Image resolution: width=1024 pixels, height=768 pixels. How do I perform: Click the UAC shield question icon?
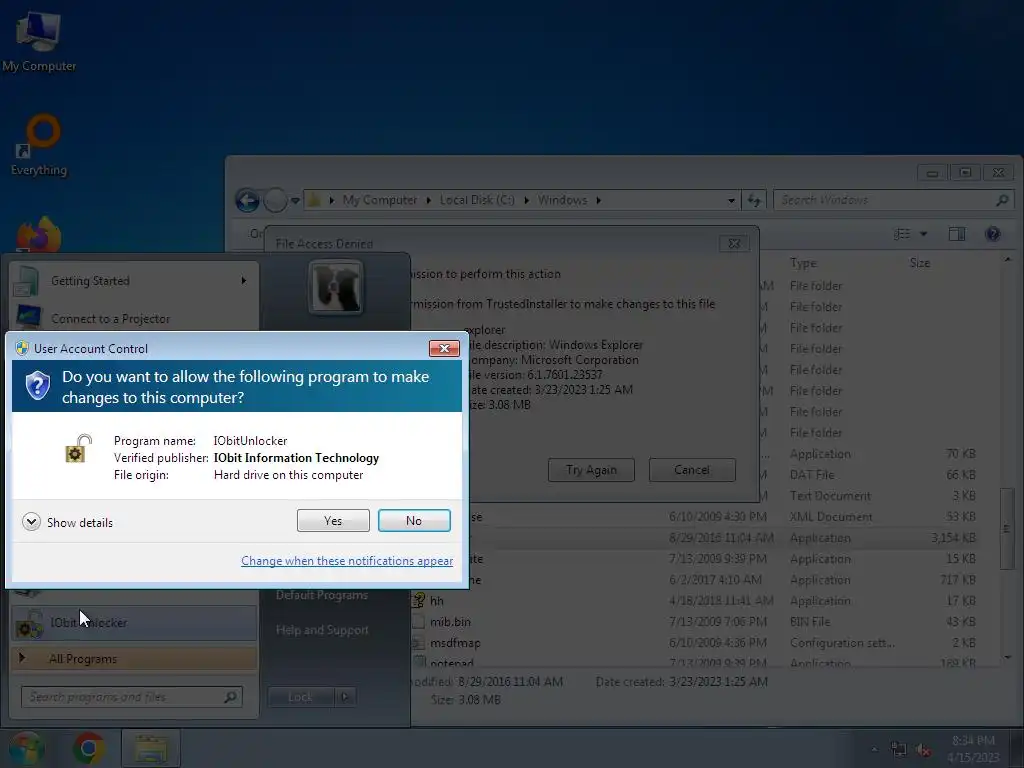[38, 386]
